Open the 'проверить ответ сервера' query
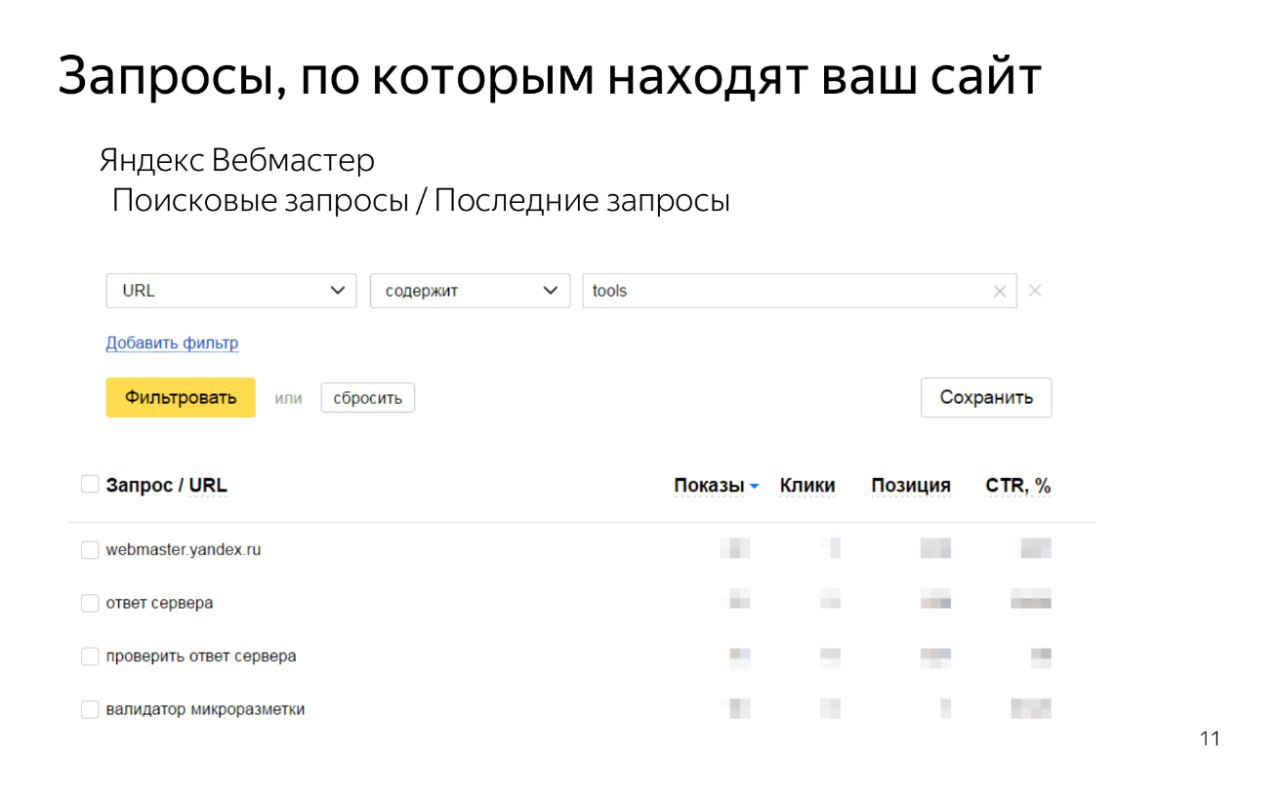Image resolution: width=1280 pixels, height=796 pixels. (x=201, y=656)
